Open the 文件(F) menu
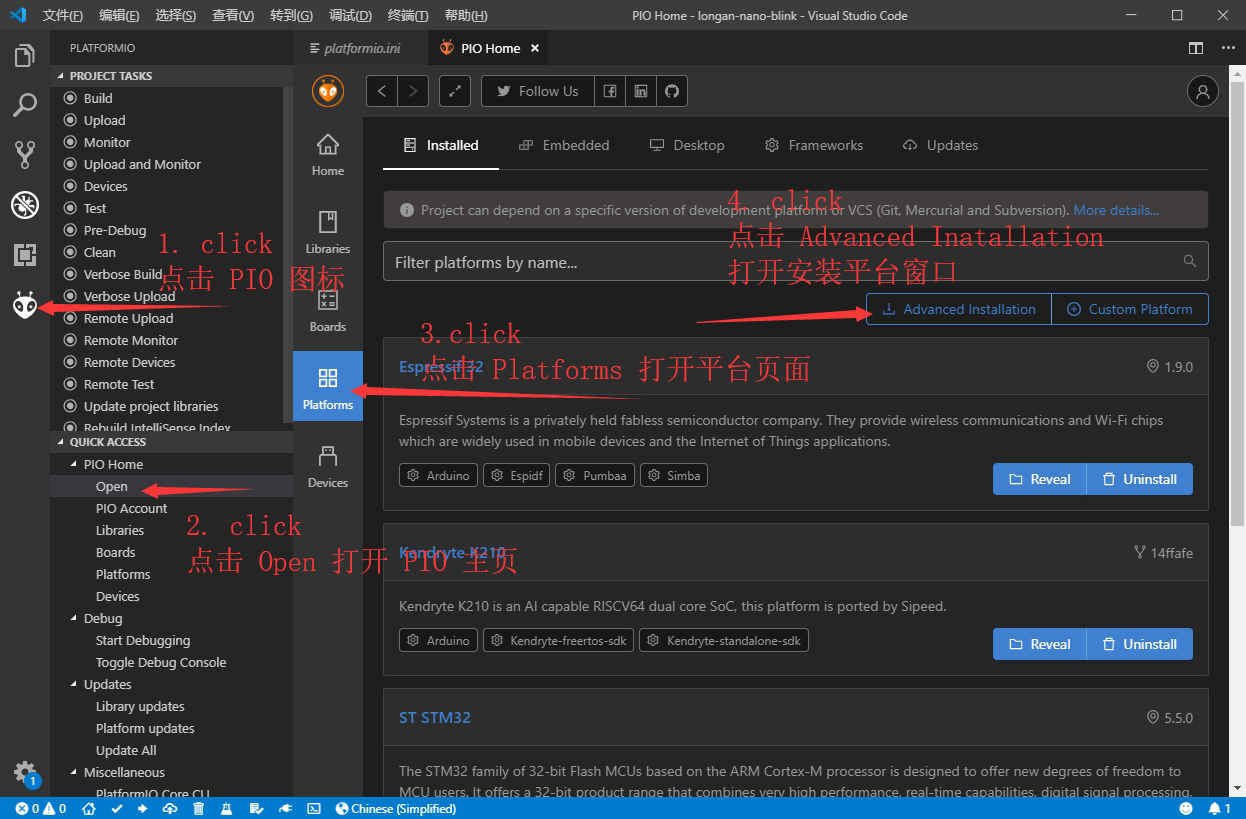Screen dimensions: 1246x819 tap(63, 16)
